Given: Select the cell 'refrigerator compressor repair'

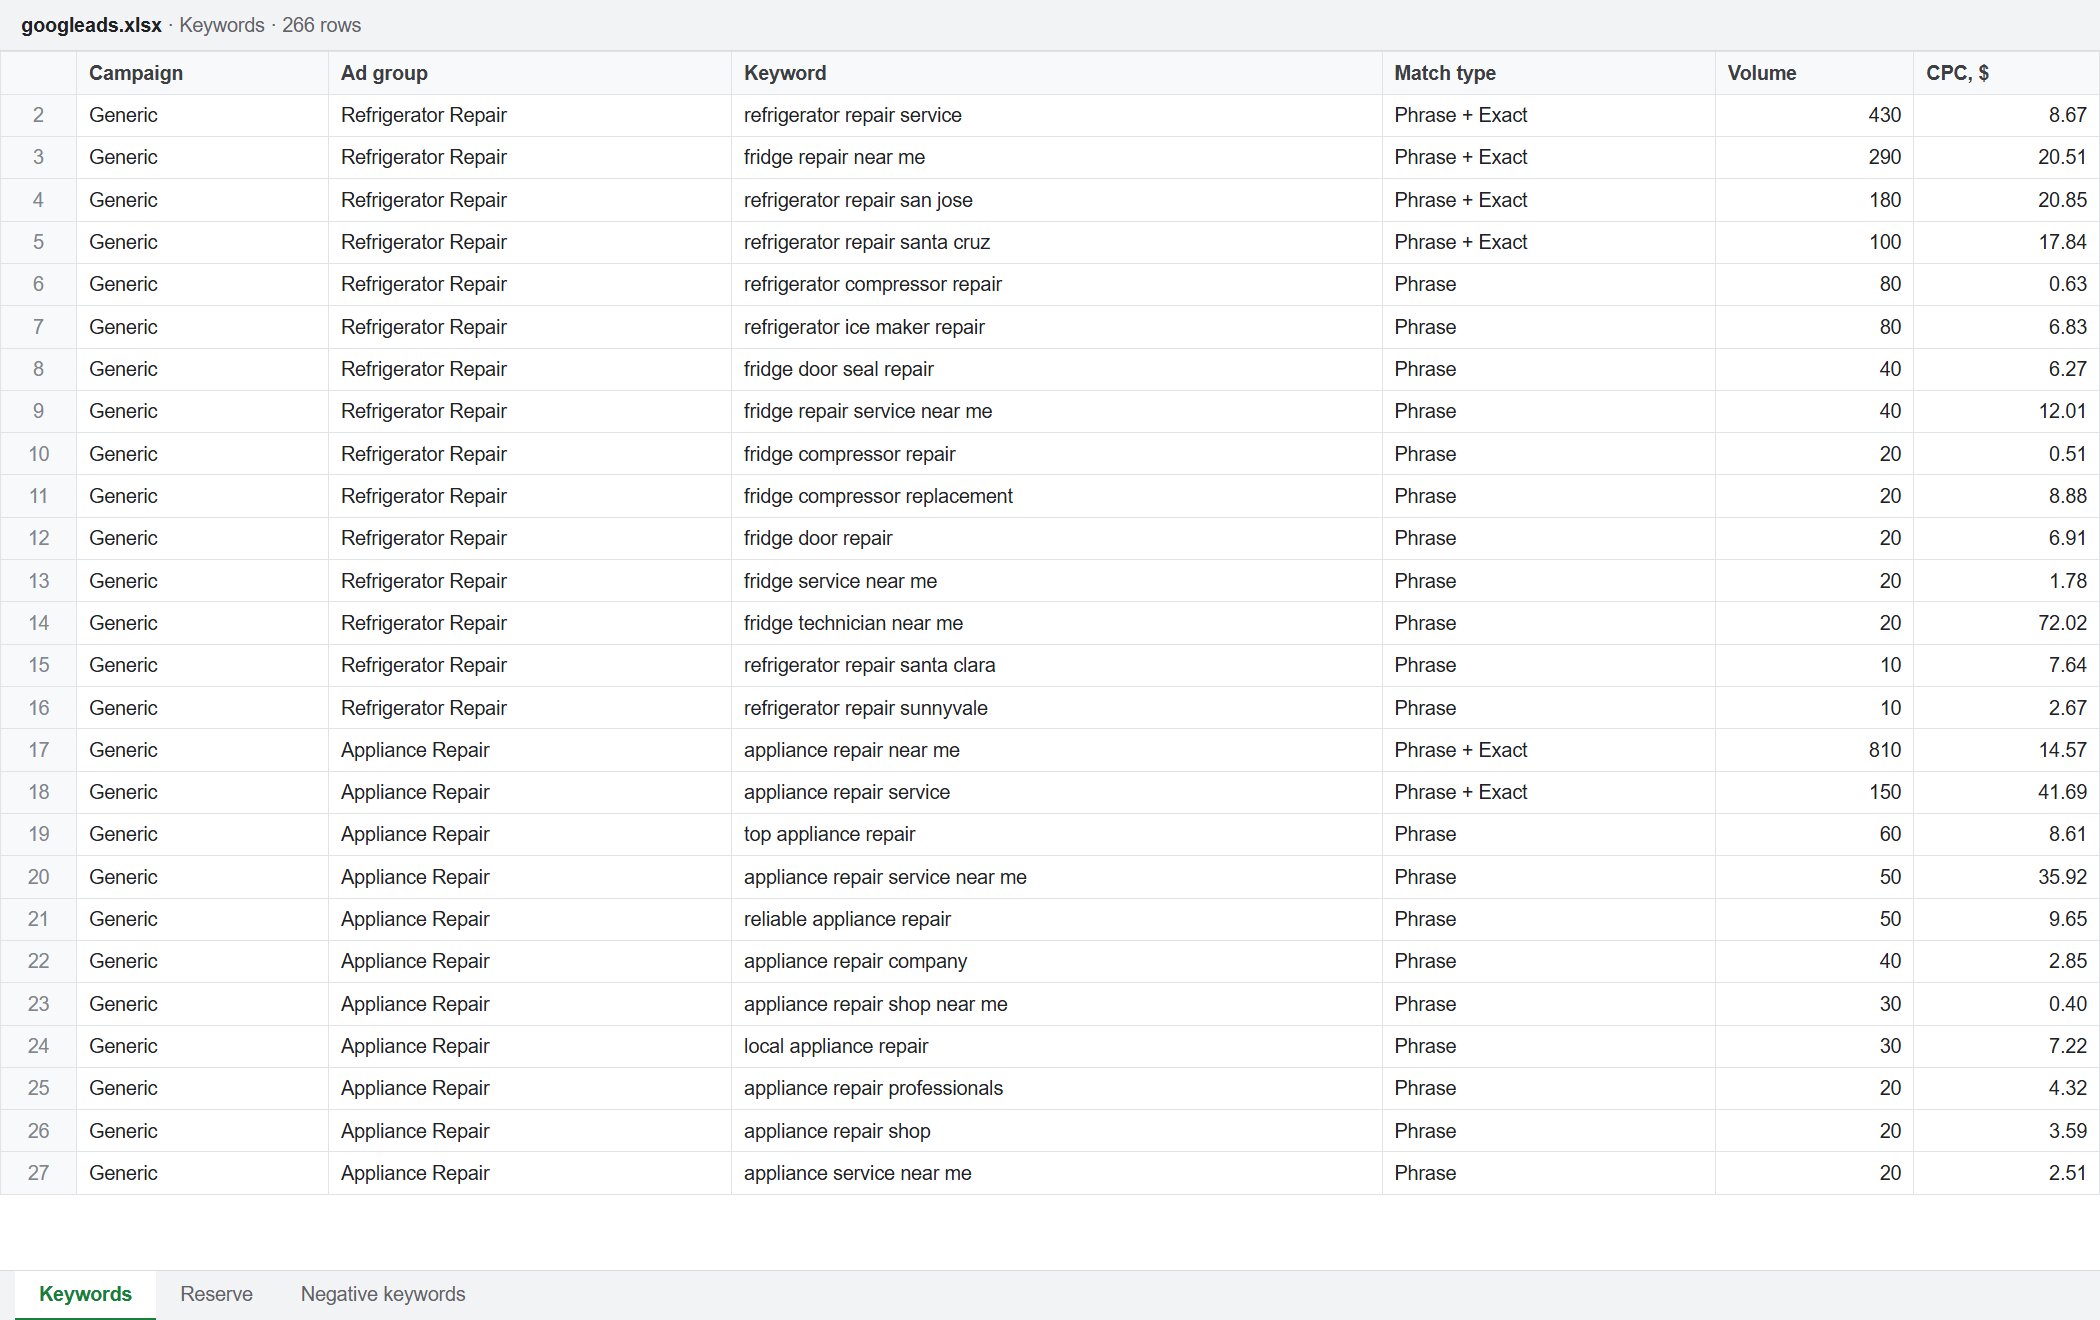Looking at the screenshot, I should (1056, 284).
